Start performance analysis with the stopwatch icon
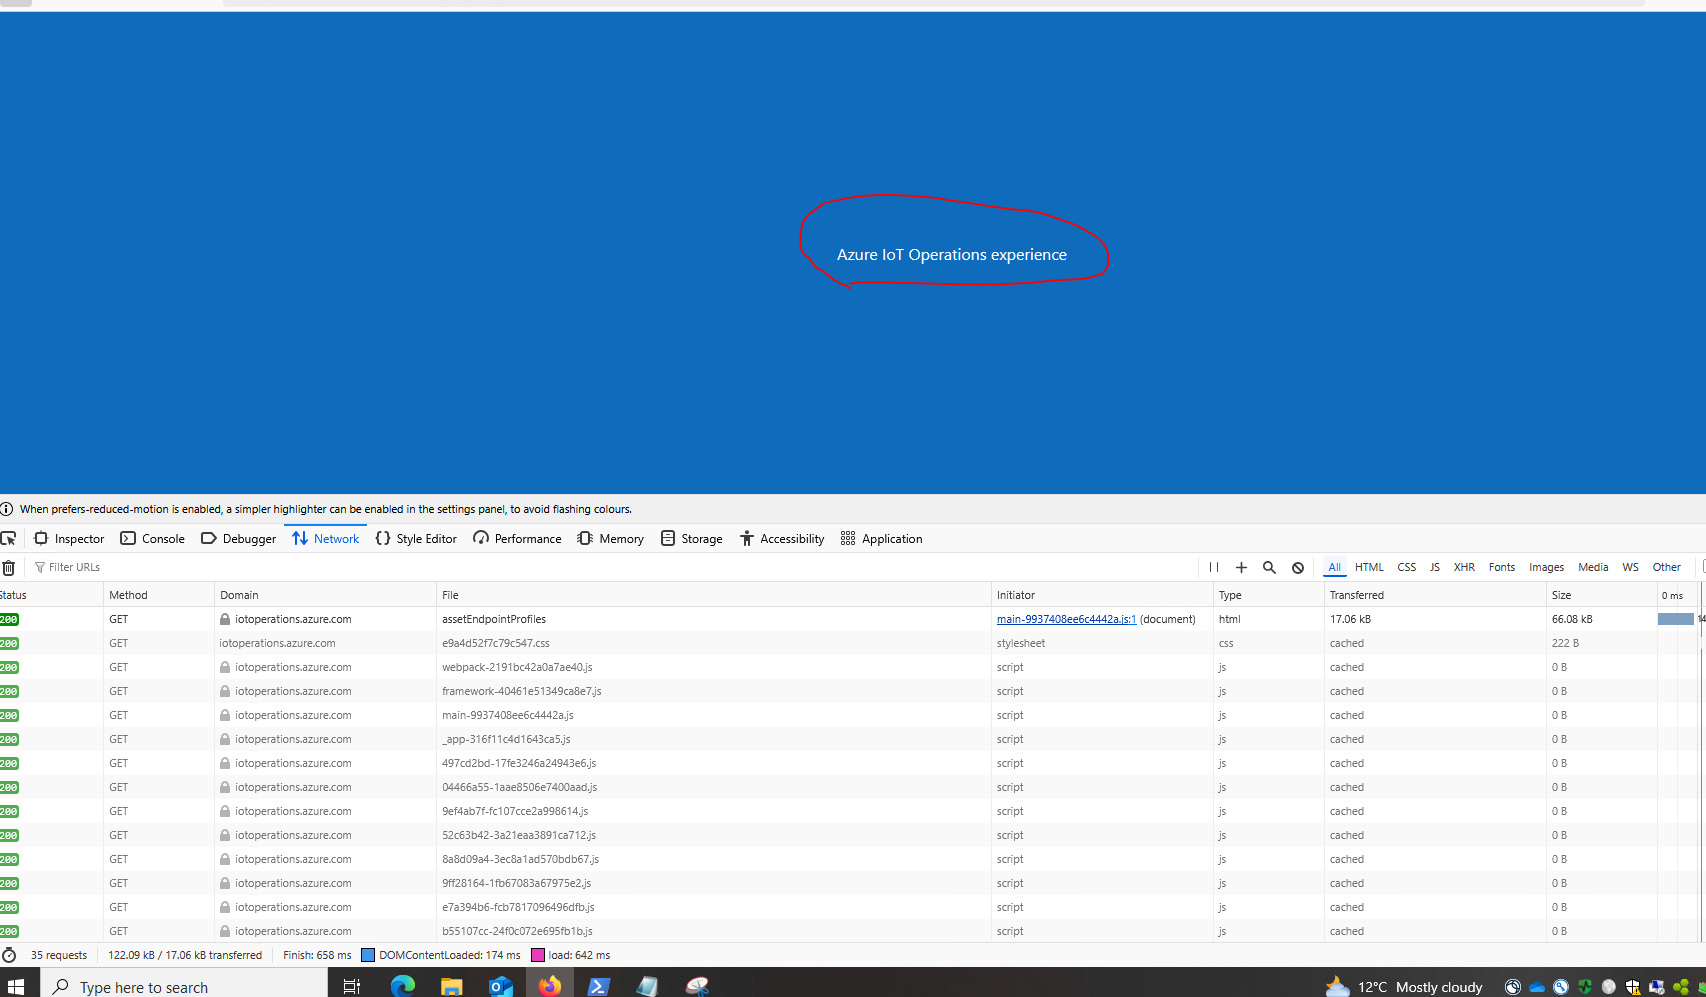The width and height of the screenshot is (1706, 997). tap(9, 955)
